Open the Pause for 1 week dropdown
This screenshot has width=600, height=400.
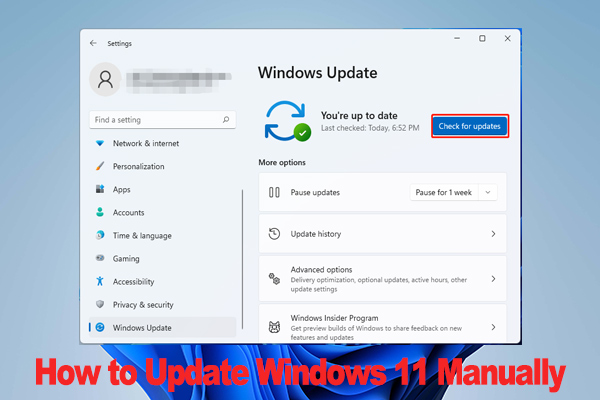[453, 193]
